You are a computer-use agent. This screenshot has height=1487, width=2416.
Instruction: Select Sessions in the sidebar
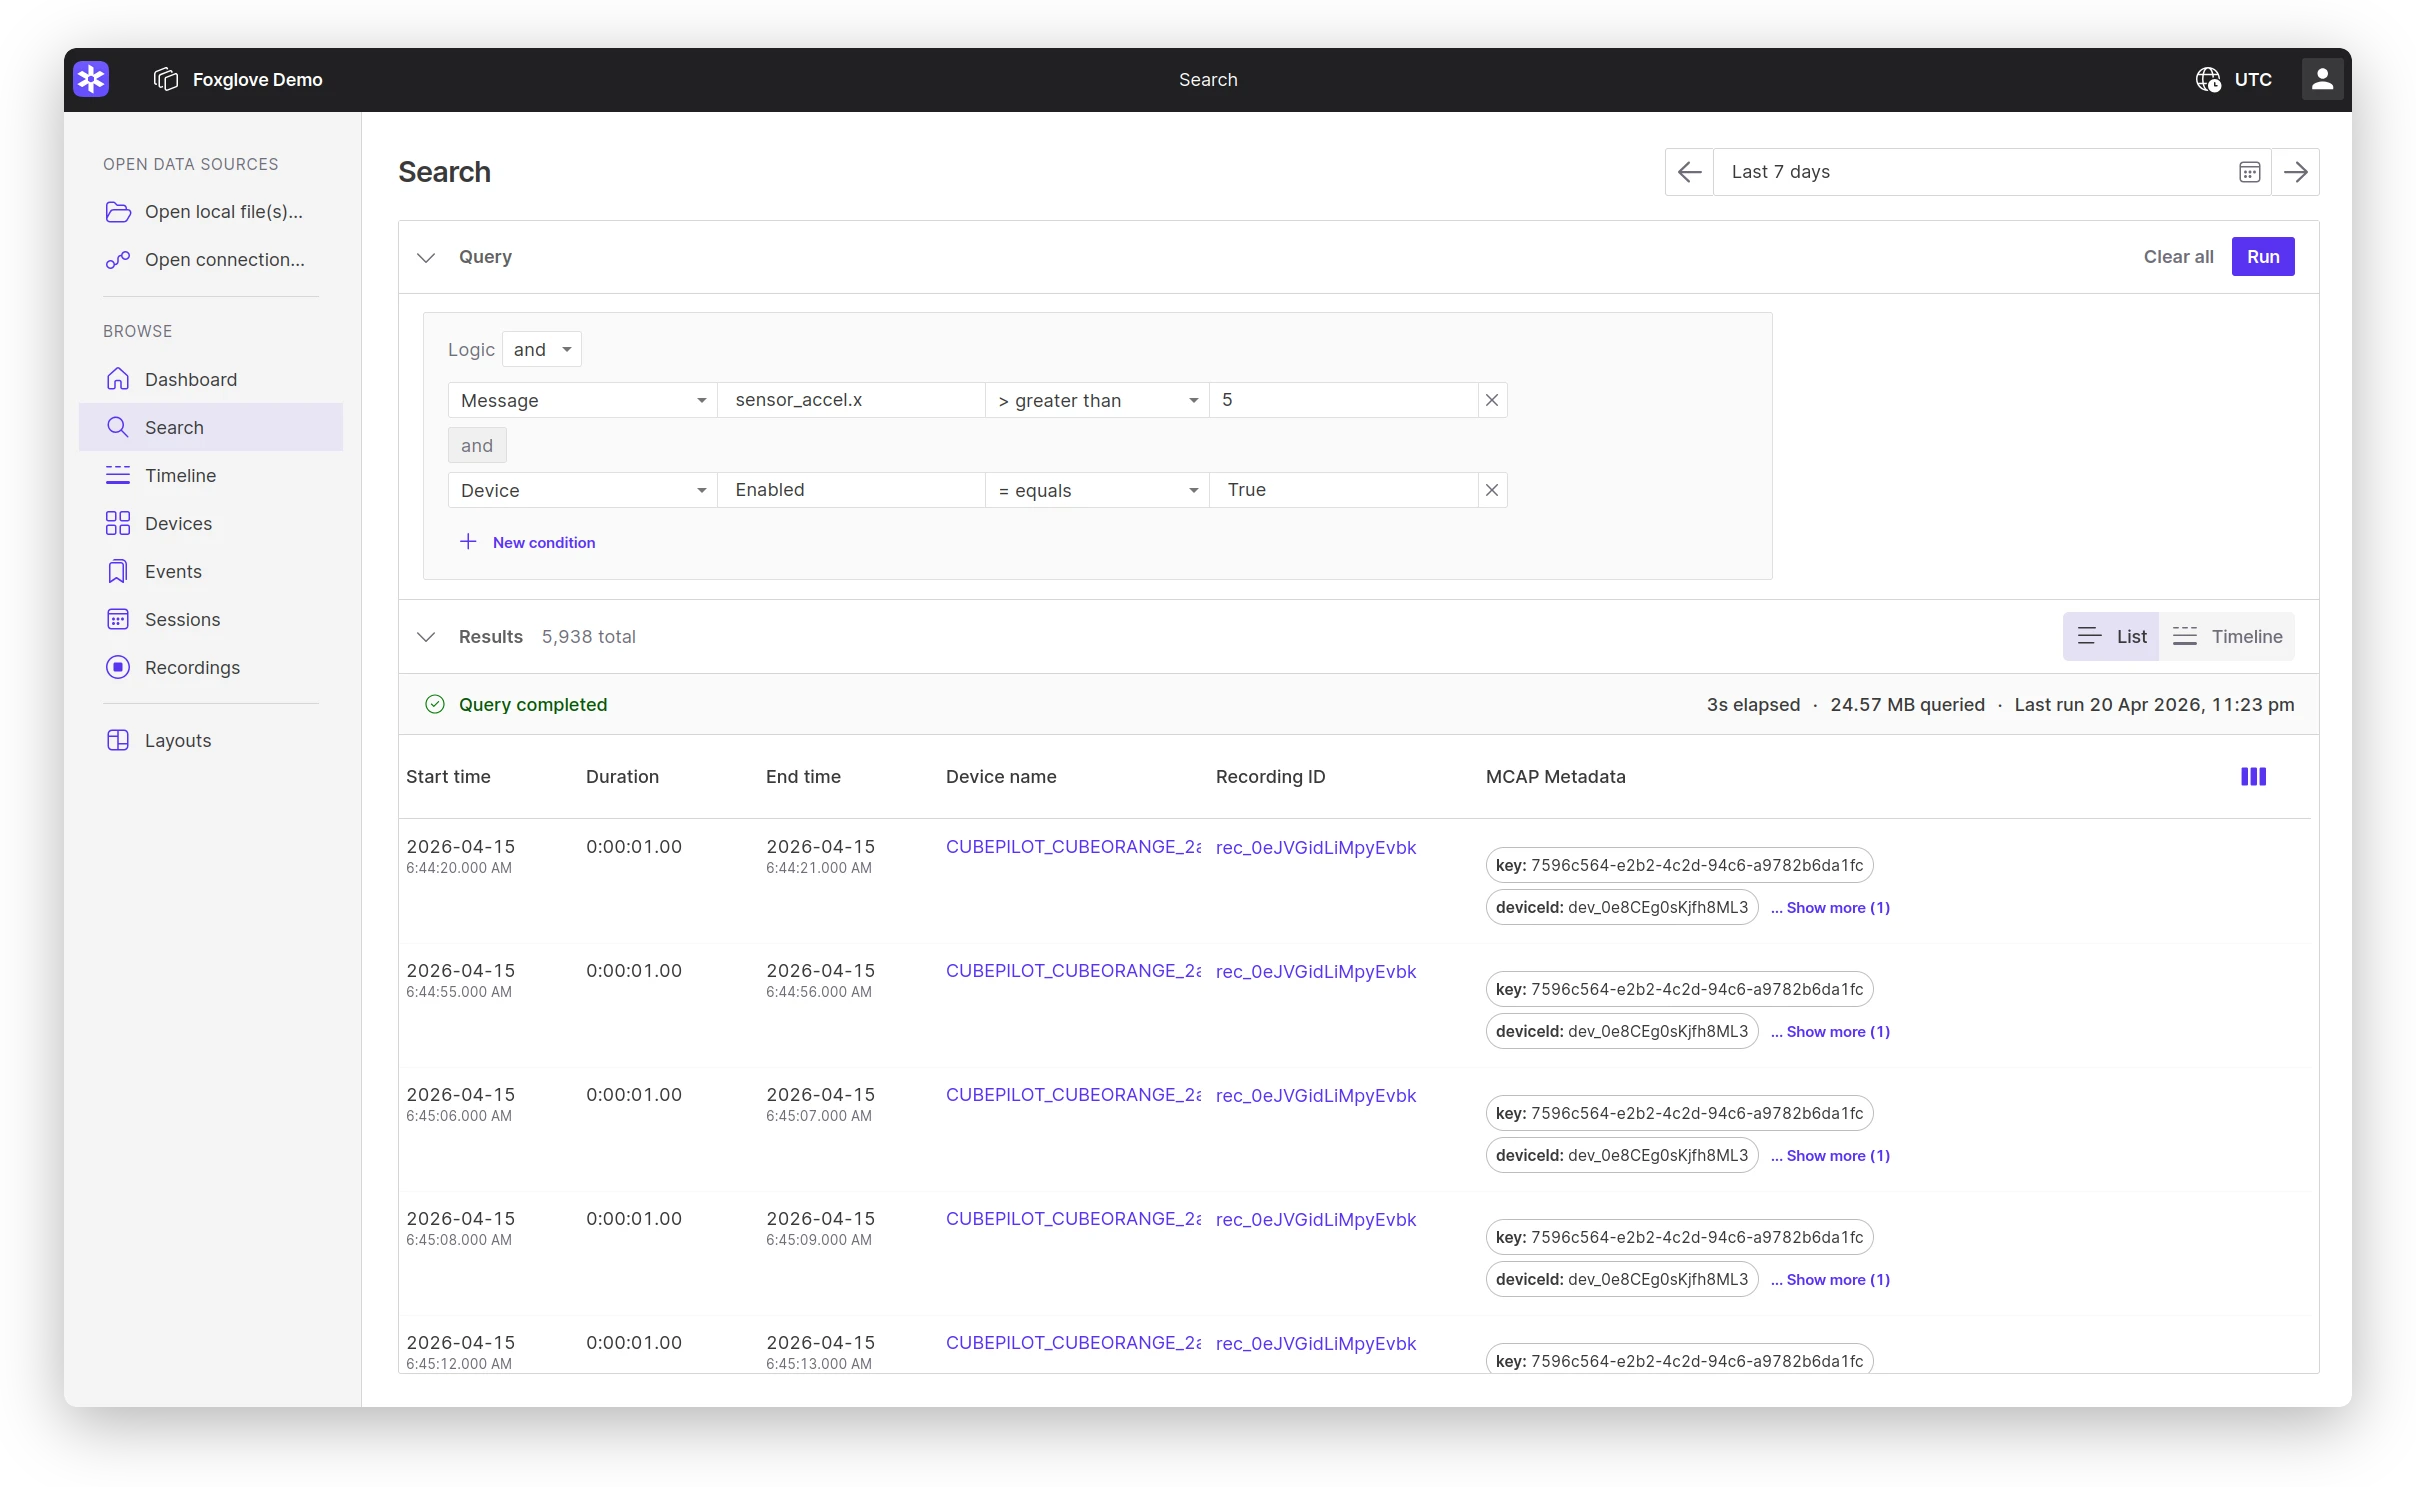[x=182, y=619]
